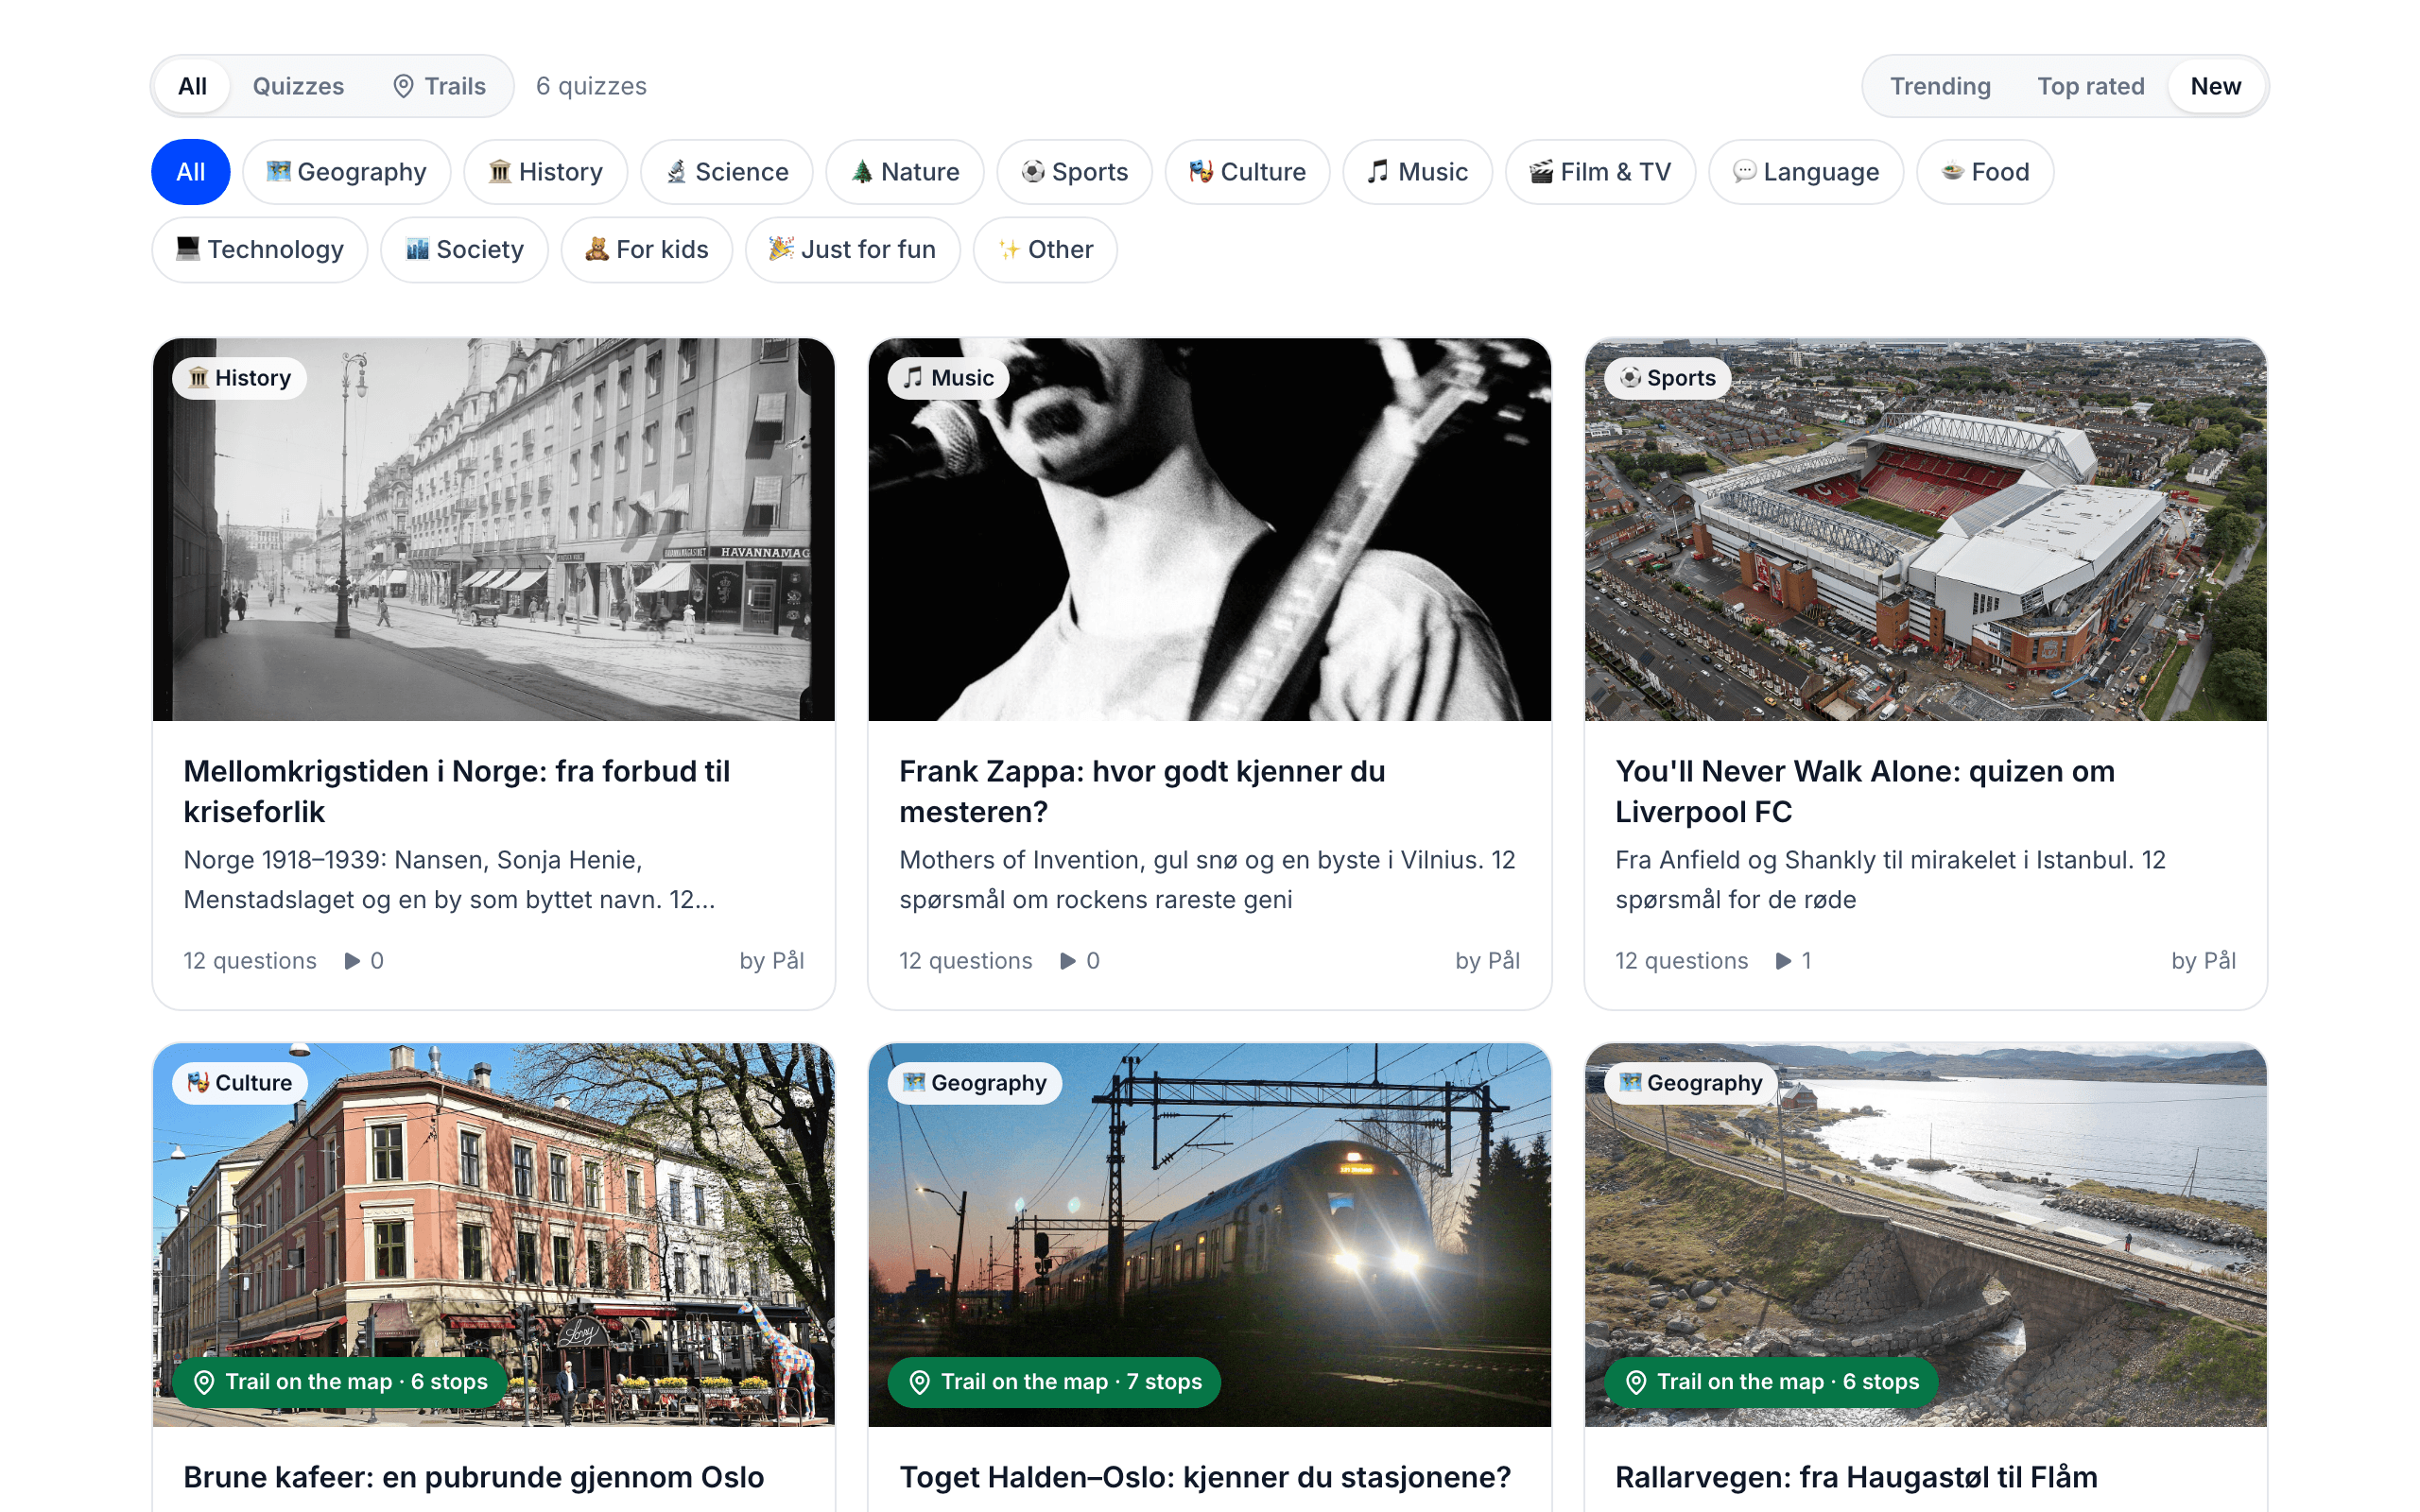Screen dimensions: 2420x1512
Task: Filter by Food category
Action: [x=1985, y=172]
